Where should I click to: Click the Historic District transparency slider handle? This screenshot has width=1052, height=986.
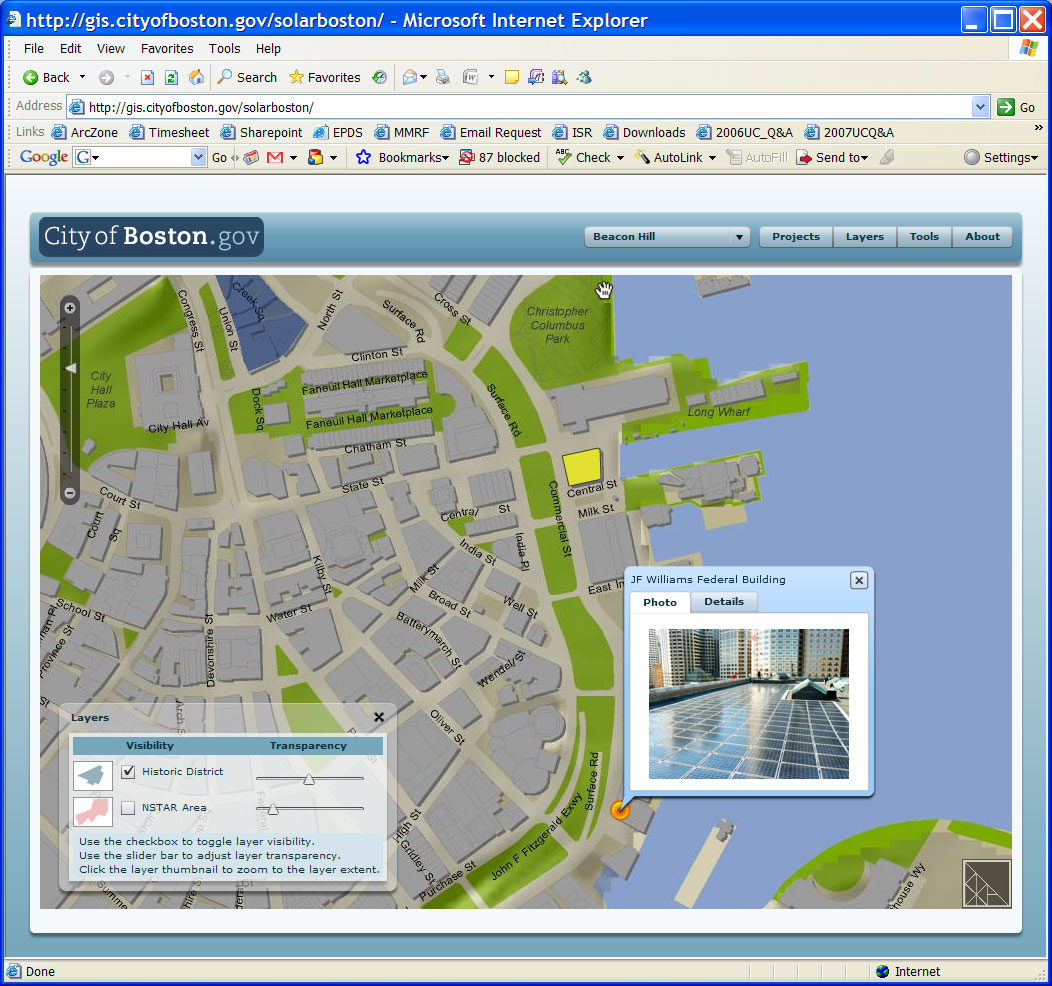point(309,779)
